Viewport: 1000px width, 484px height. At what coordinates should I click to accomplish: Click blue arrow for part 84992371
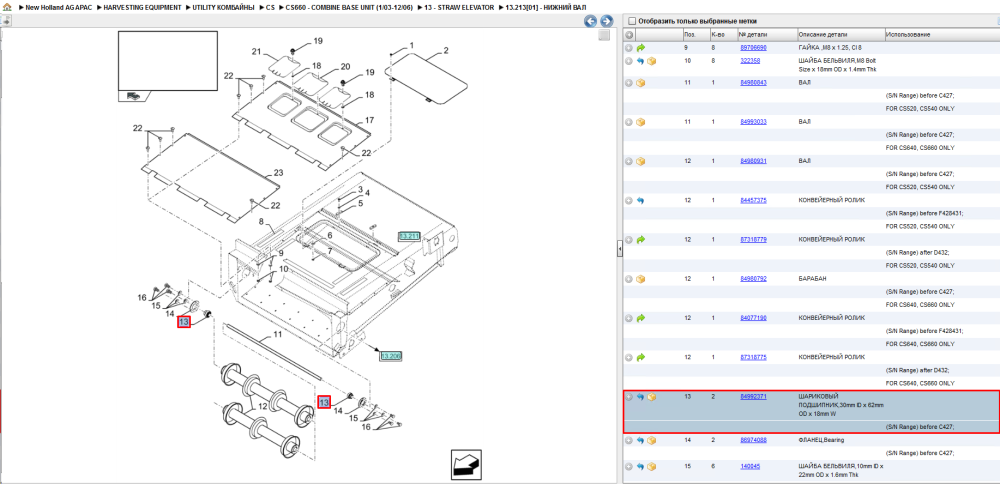(641, 397)
